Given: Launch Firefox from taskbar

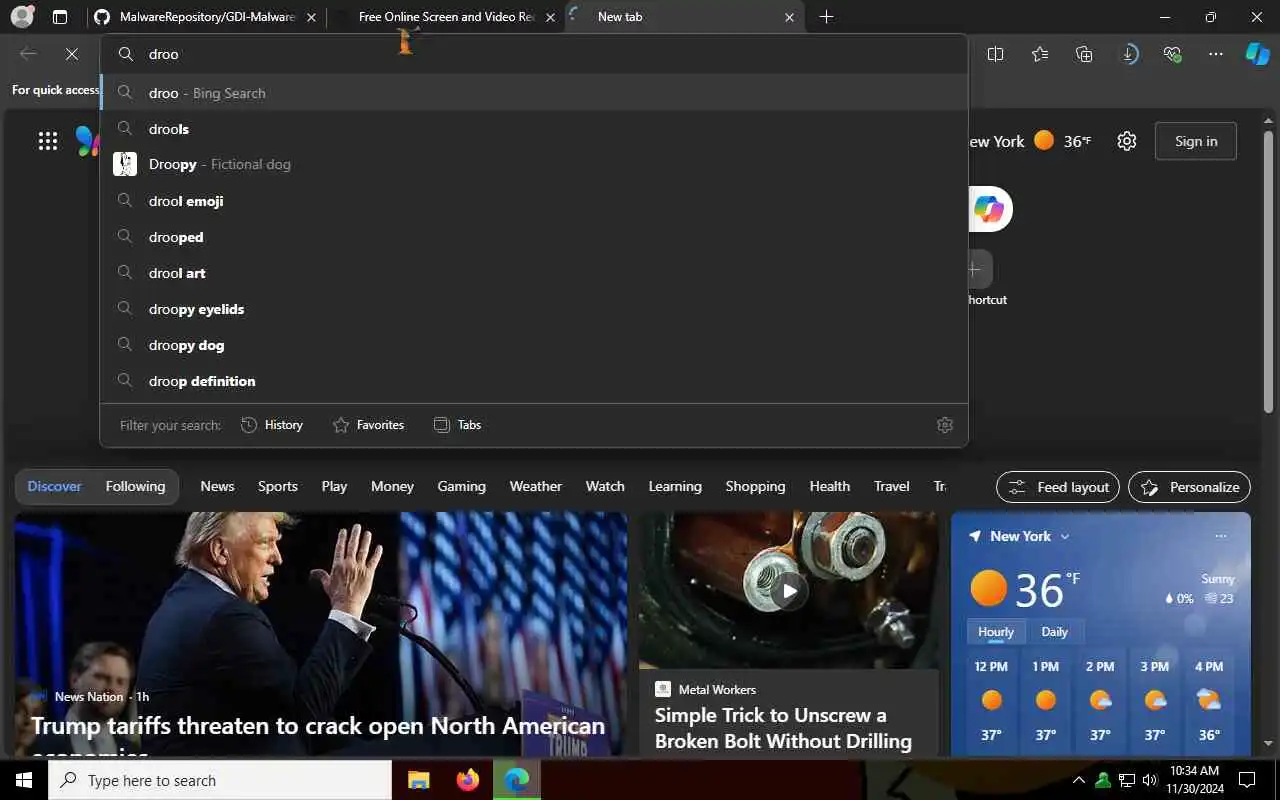Looking at the screenshot, I should click(x=467, y=780).
